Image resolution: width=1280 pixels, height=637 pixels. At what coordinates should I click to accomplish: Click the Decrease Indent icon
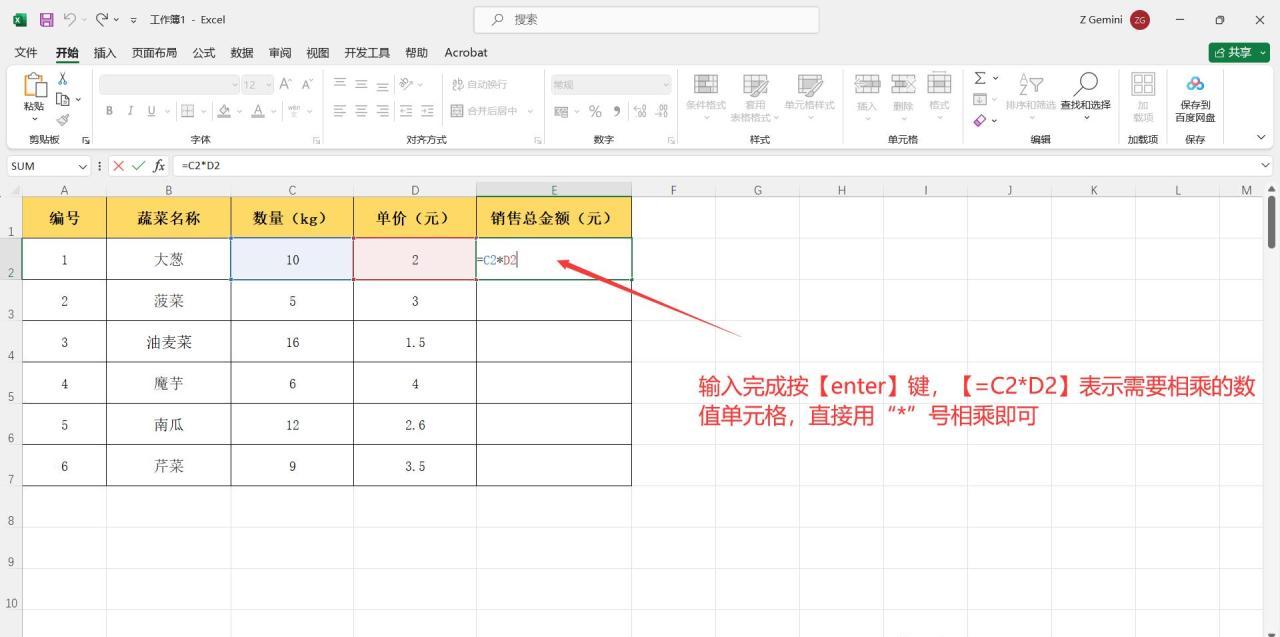406,110
